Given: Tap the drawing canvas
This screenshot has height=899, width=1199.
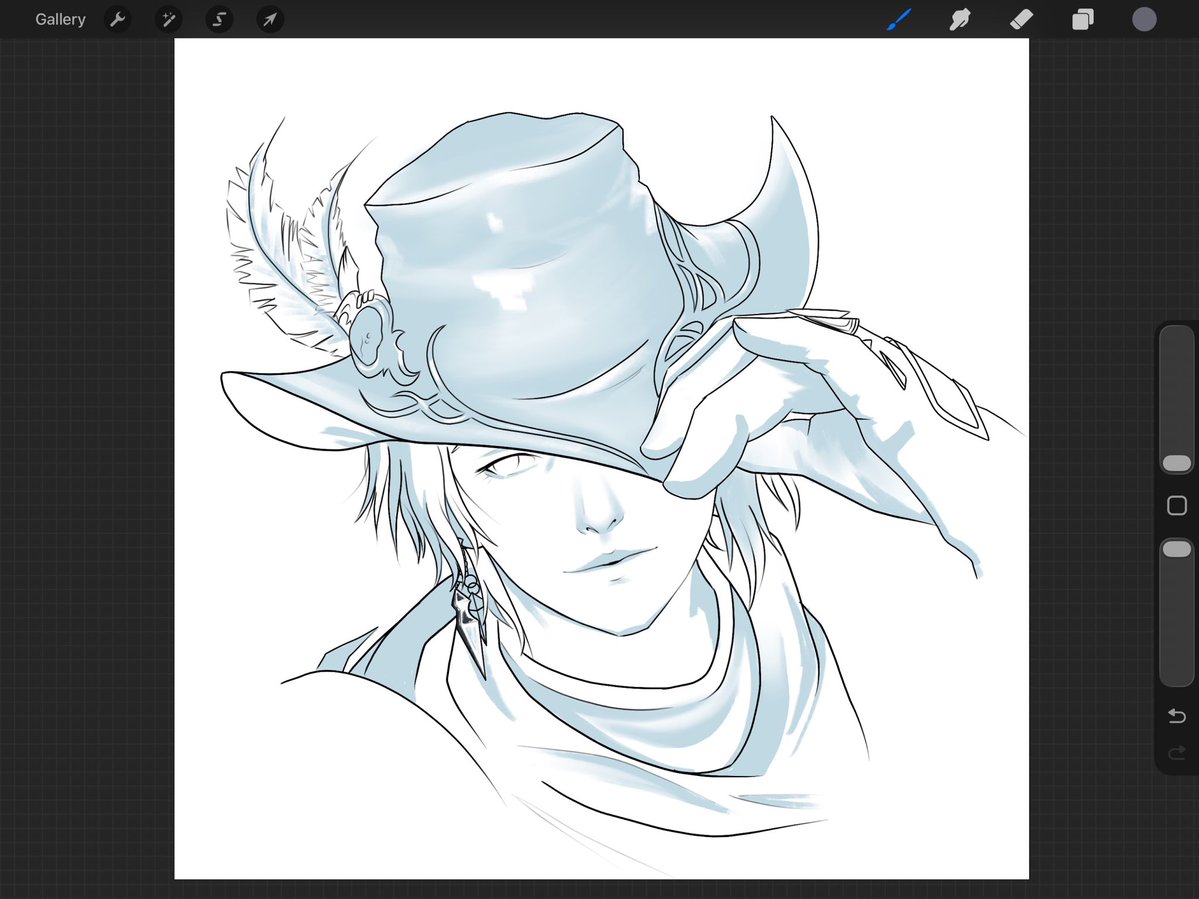Looking at the screenshot, I should coord(602,459).
